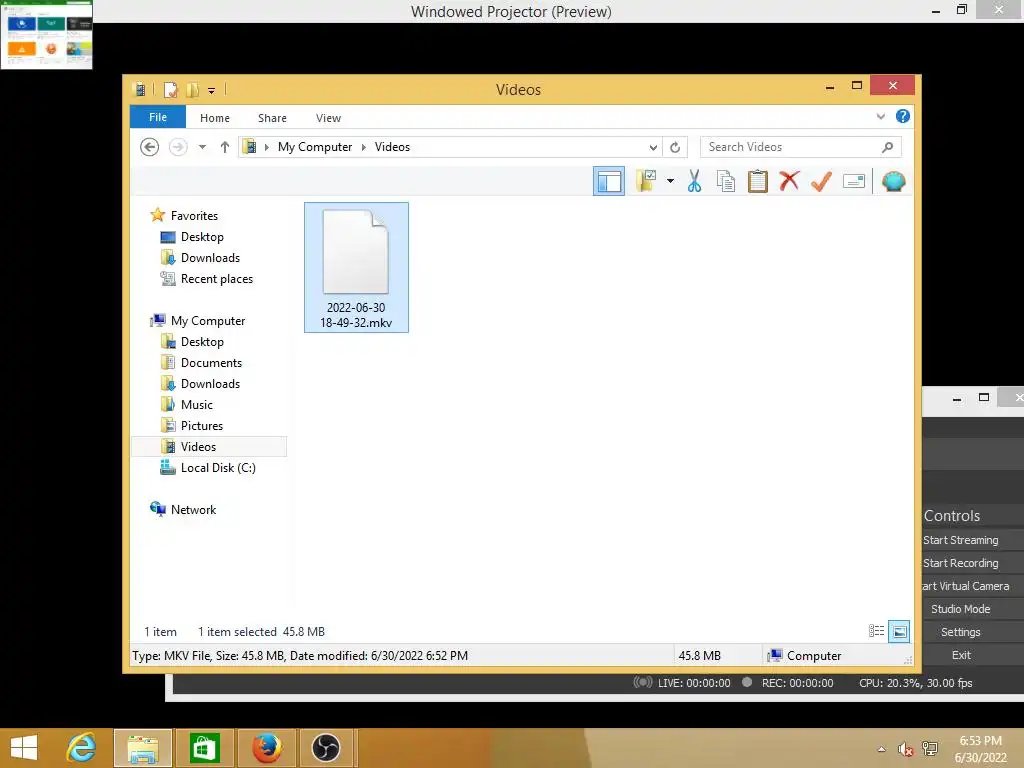The image size is (1024, 768).
Task: Switch to the Home ribbon tab
Action: point(215,118)
